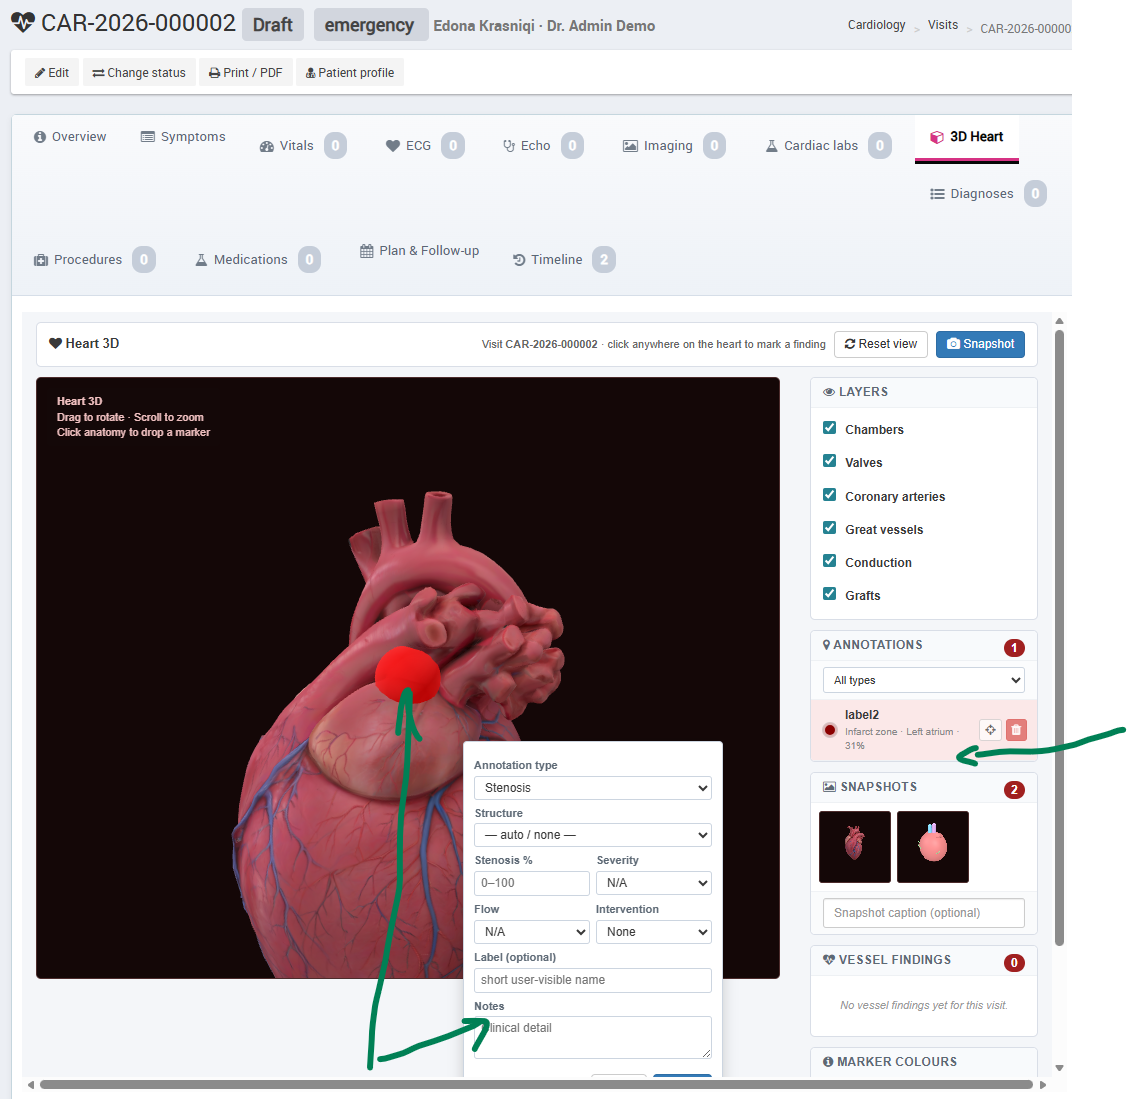Viewport: 1127px width, 1099px height.
Task: Toggle Great vessels layer checkbox
Action: (x=829, y=528)
